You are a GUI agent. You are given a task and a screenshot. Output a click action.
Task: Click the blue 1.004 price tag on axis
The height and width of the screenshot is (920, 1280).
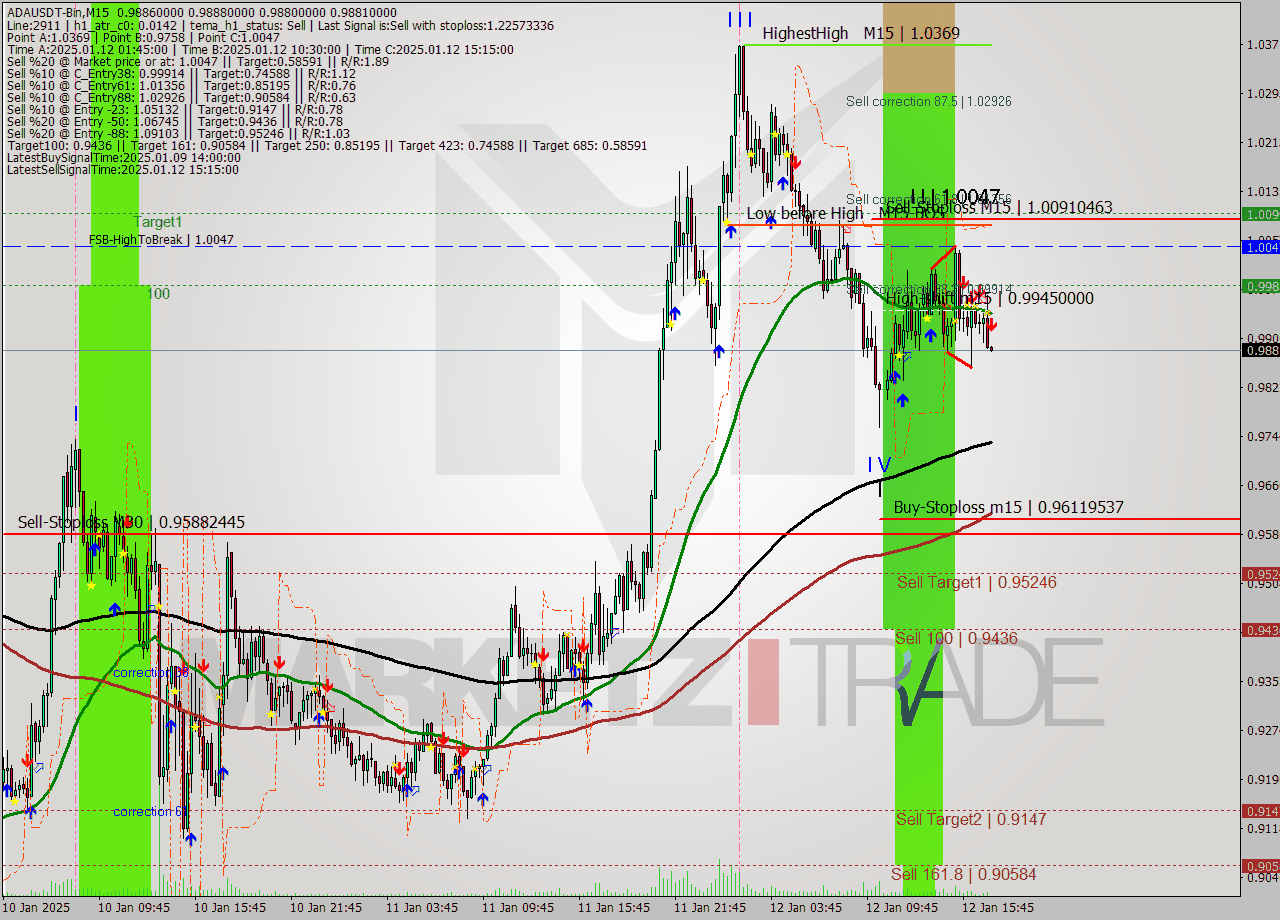(x=1260, y=246)
